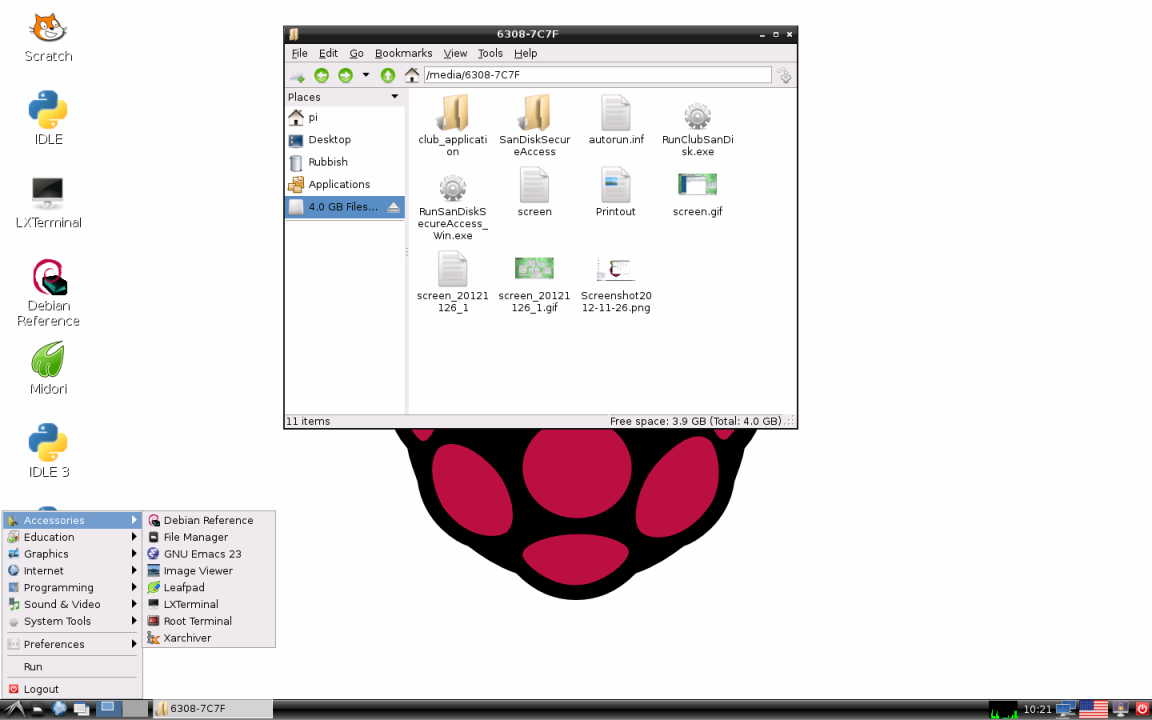
Task: Select the screen_20121126_1 text file
Action: tap(453, 282)
